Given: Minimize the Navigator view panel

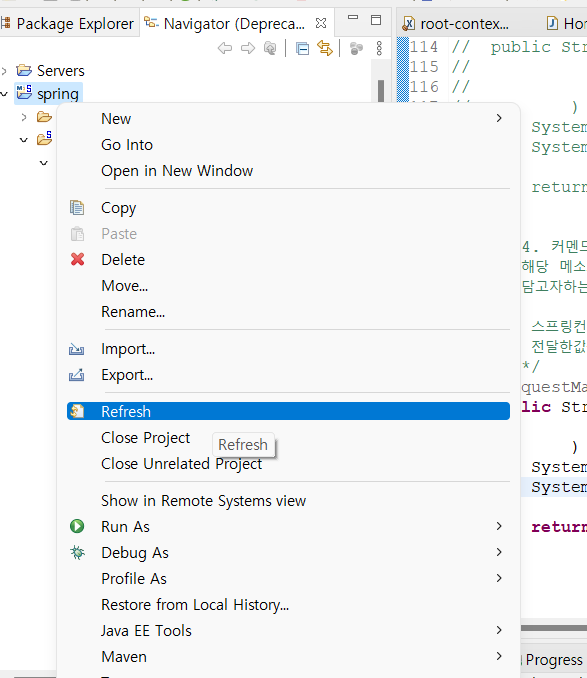Looking at the screenshot, I should [353, 18].
